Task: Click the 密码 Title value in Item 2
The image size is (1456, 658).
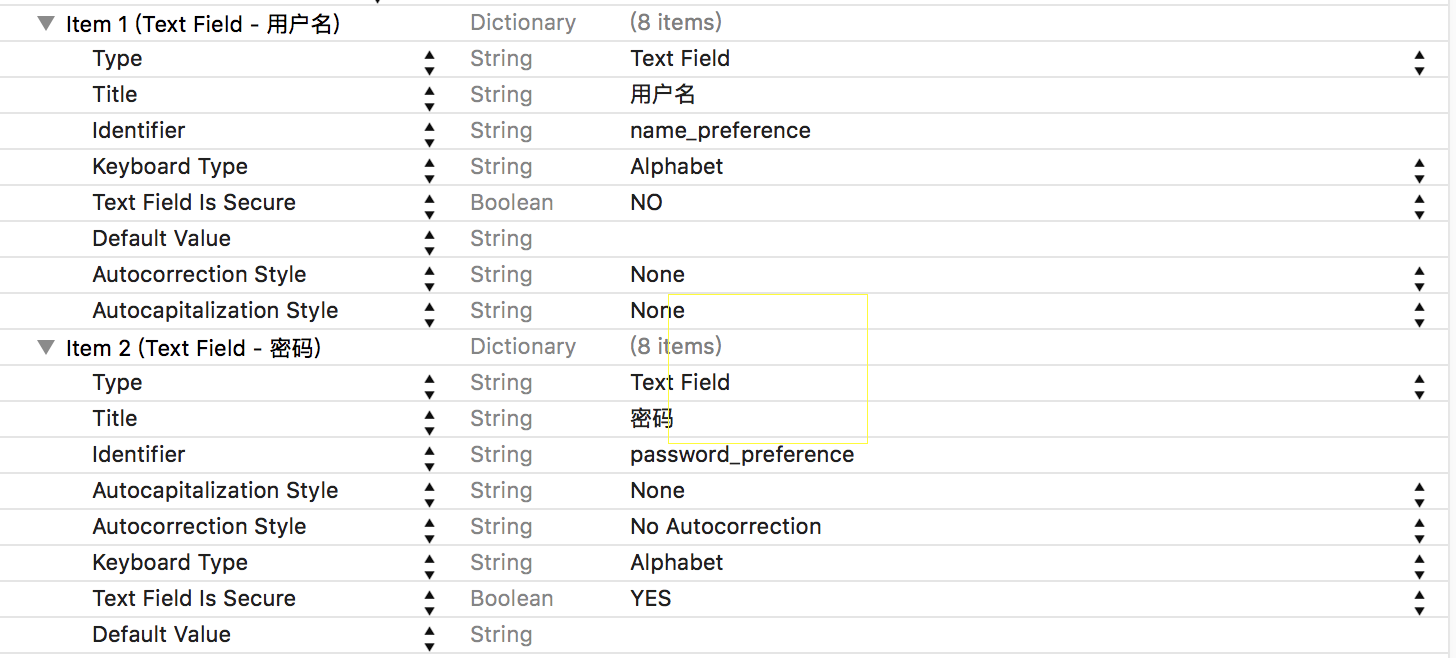Action: click(x=651, y=419)
